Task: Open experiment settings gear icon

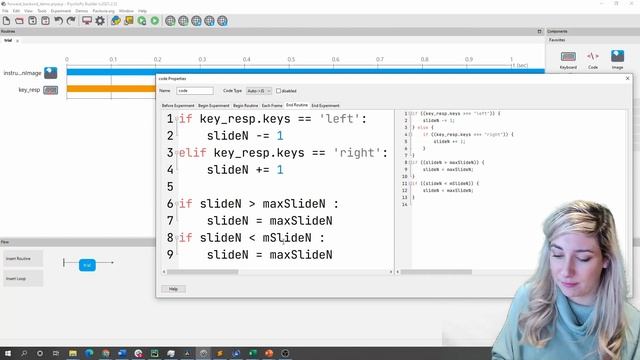Action: (x=100, y=21)
